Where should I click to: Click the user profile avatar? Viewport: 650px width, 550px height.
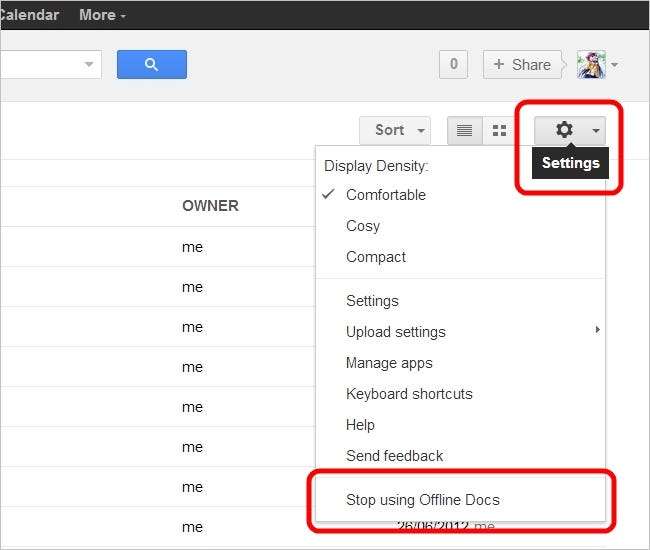591,65
